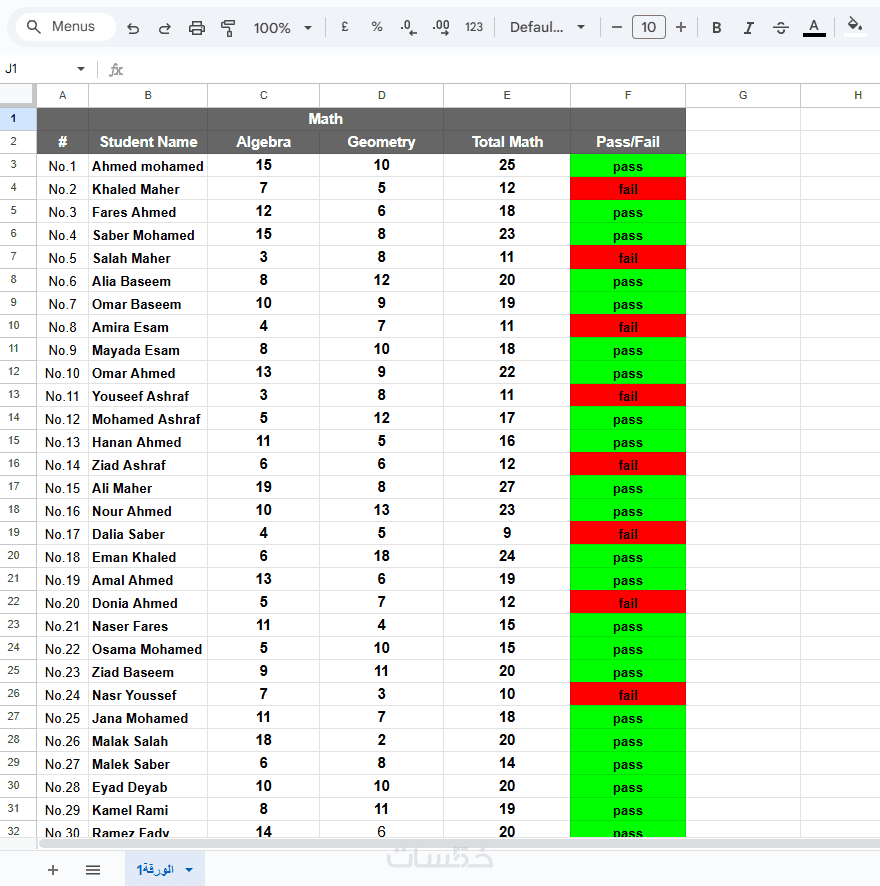The image size is (880, 886).
Task: Increase decimal places
Action: click(441, 27)
